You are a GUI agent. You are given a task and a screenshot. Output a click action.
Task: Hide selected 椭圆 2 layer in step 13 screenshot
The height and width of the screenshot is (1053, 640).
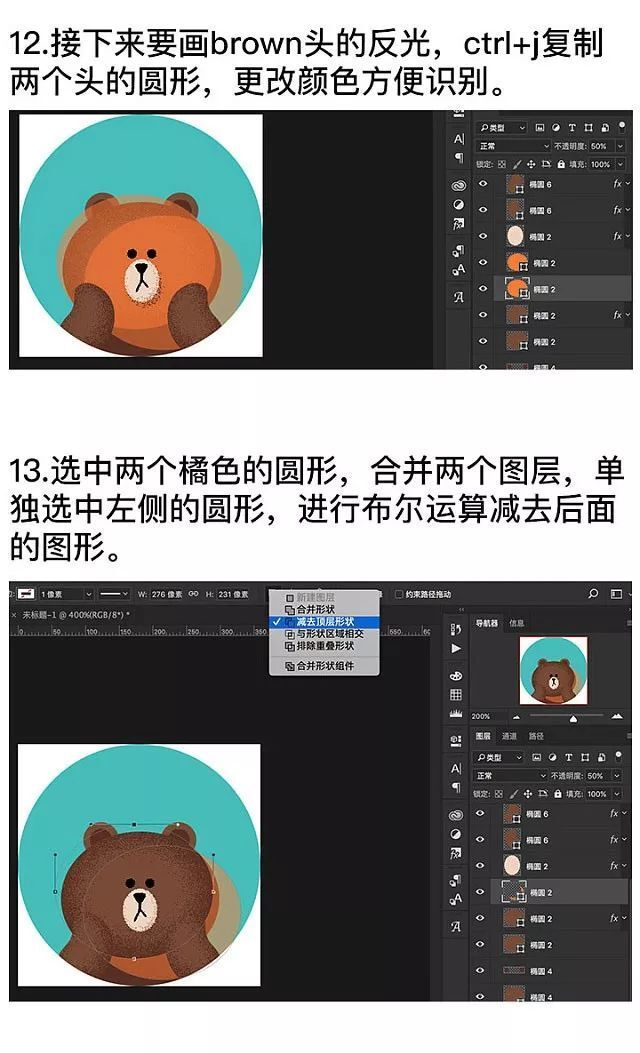point(479,892)
